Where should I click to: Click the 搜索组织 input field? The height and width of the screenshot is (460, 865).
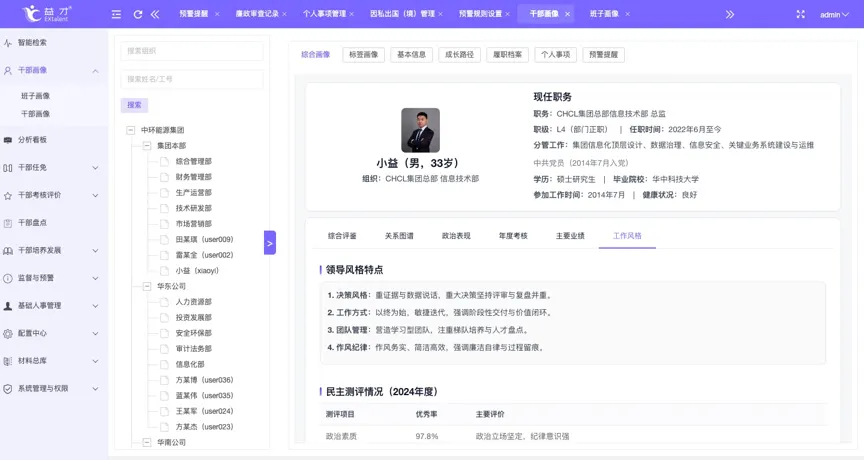191,51
